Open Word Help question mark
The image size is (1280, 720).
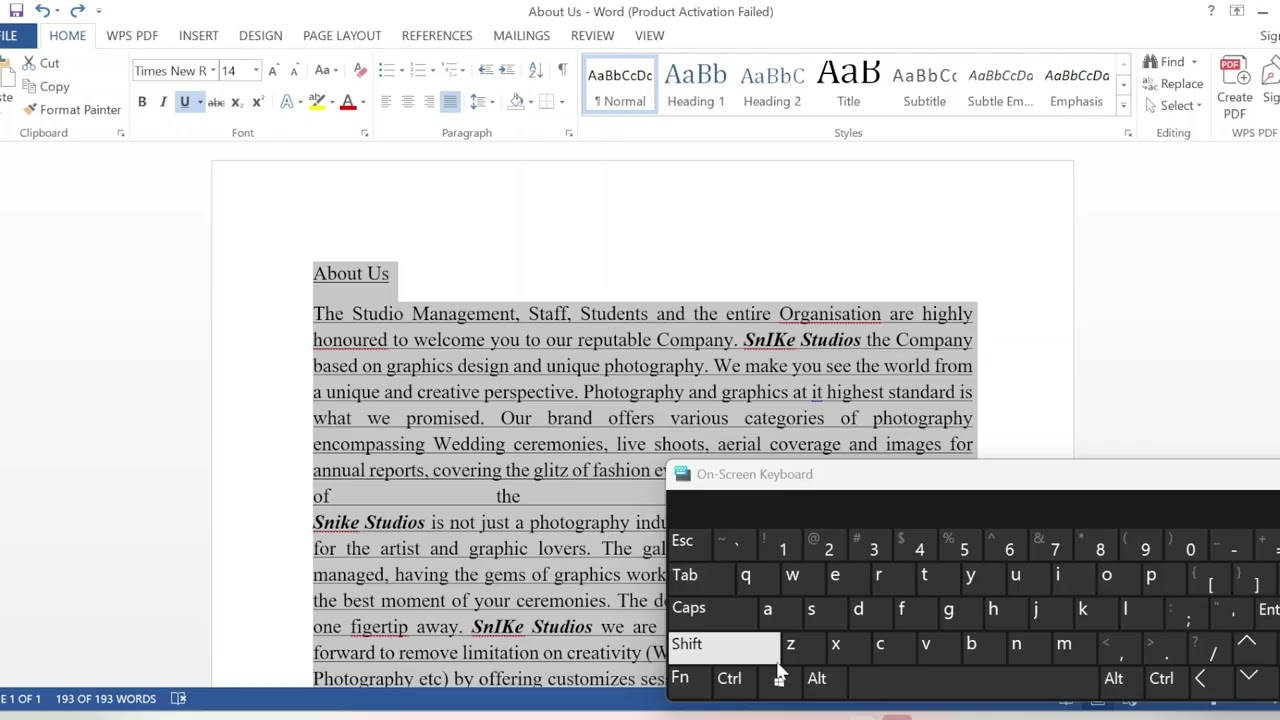pyautogui.click(x=1211, y=11)
